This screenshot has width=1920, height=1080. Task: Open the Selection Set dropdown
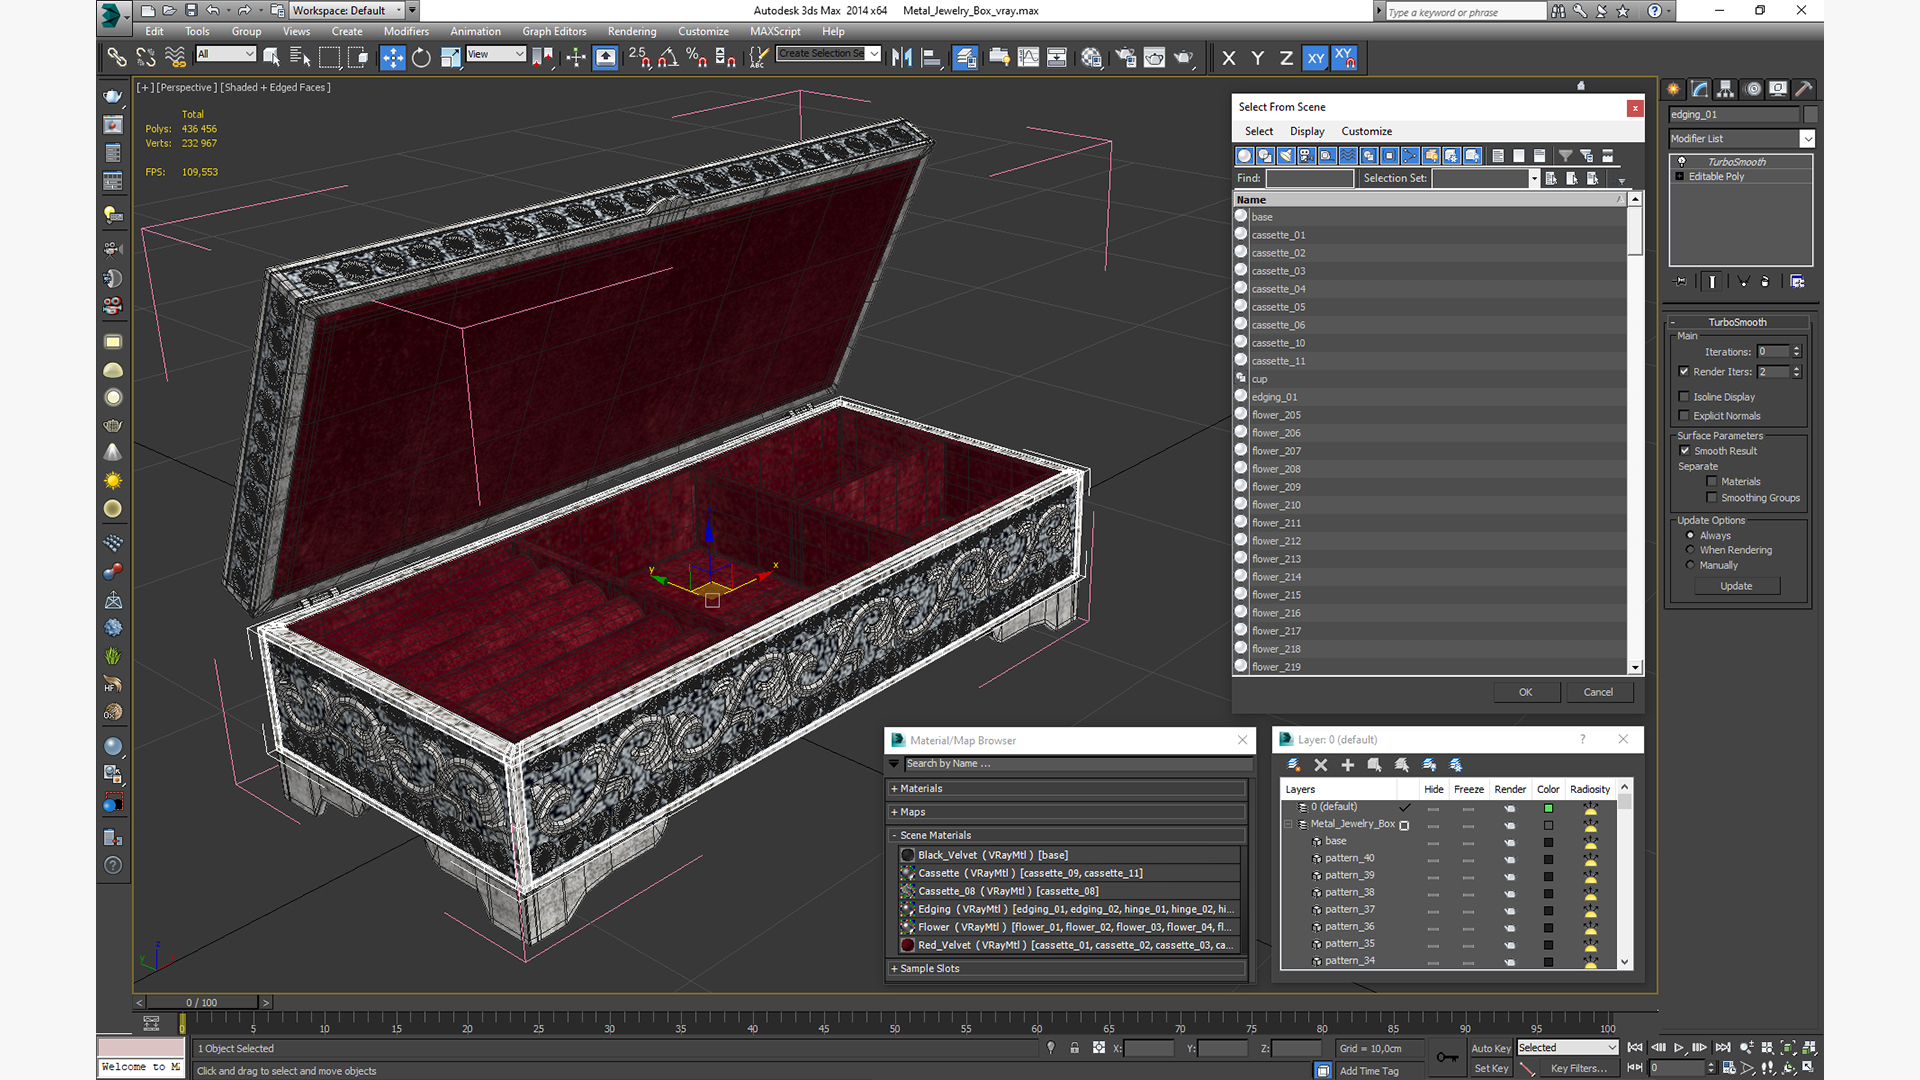(x=1533, y=179)
